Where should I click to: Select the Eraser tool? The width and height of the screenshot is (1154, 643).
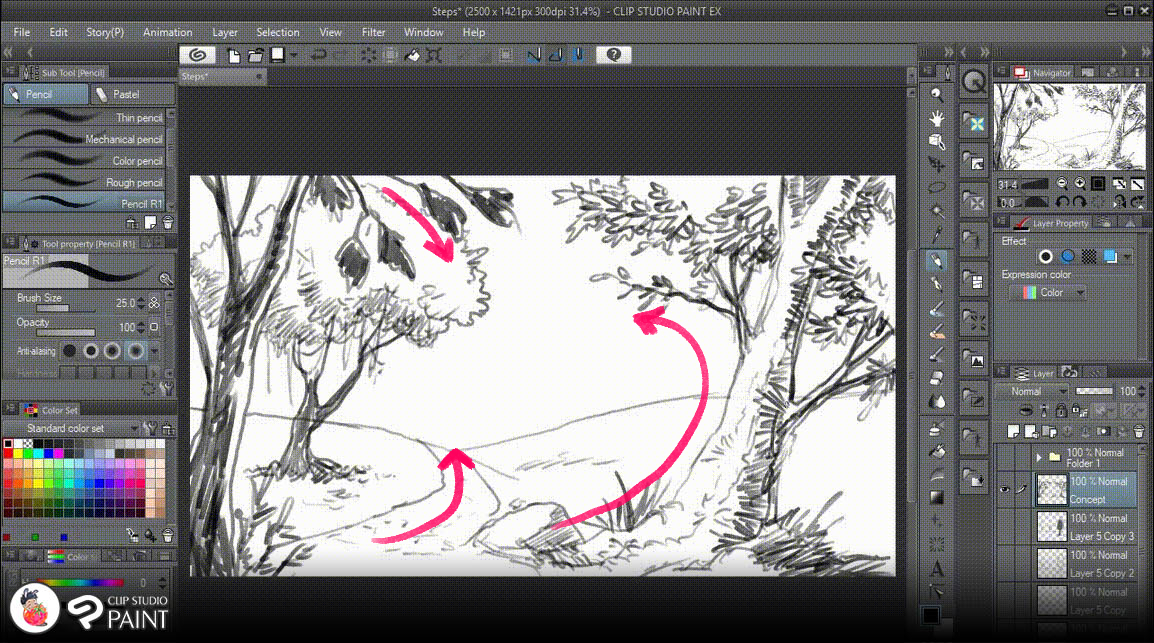[x=936, y=378]
